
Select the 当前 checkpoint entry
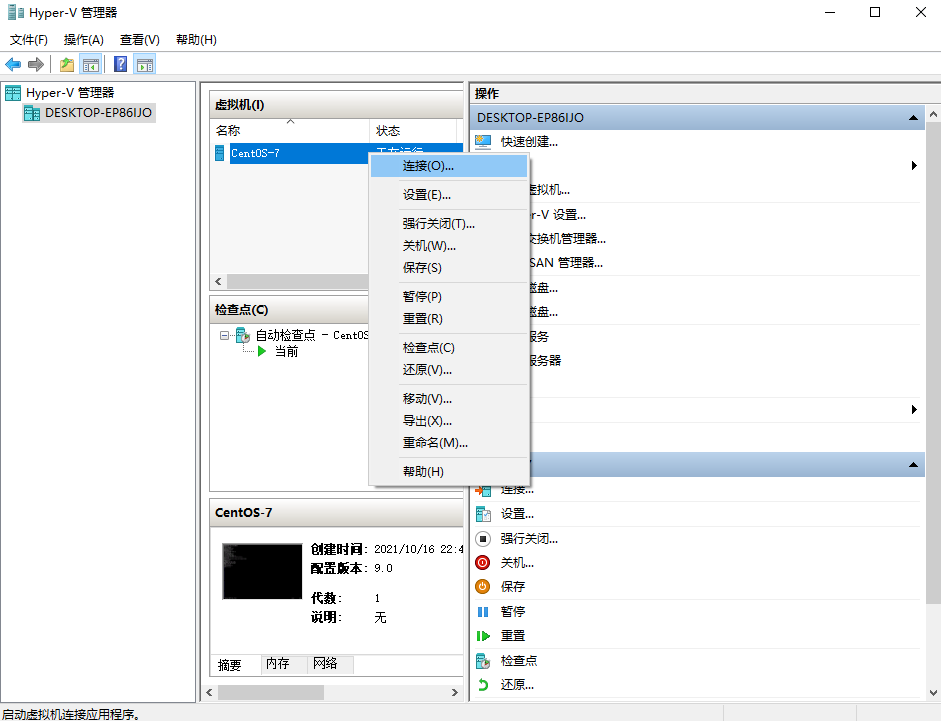[x=286, y=352]
